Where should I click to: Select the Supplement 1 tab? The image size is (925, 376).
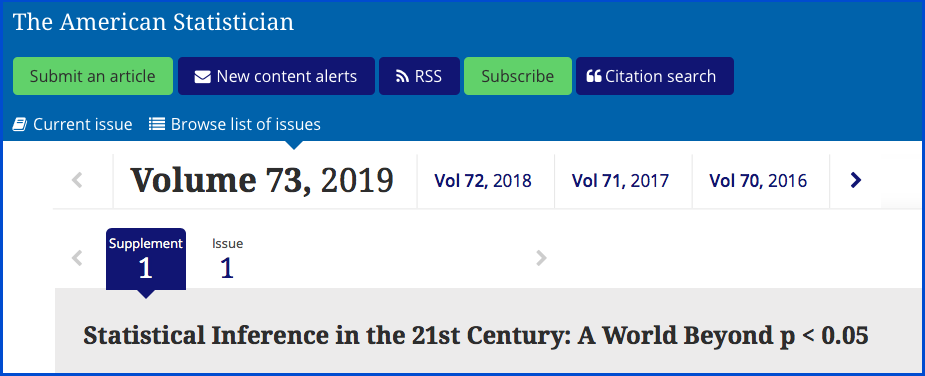(146, 259)
